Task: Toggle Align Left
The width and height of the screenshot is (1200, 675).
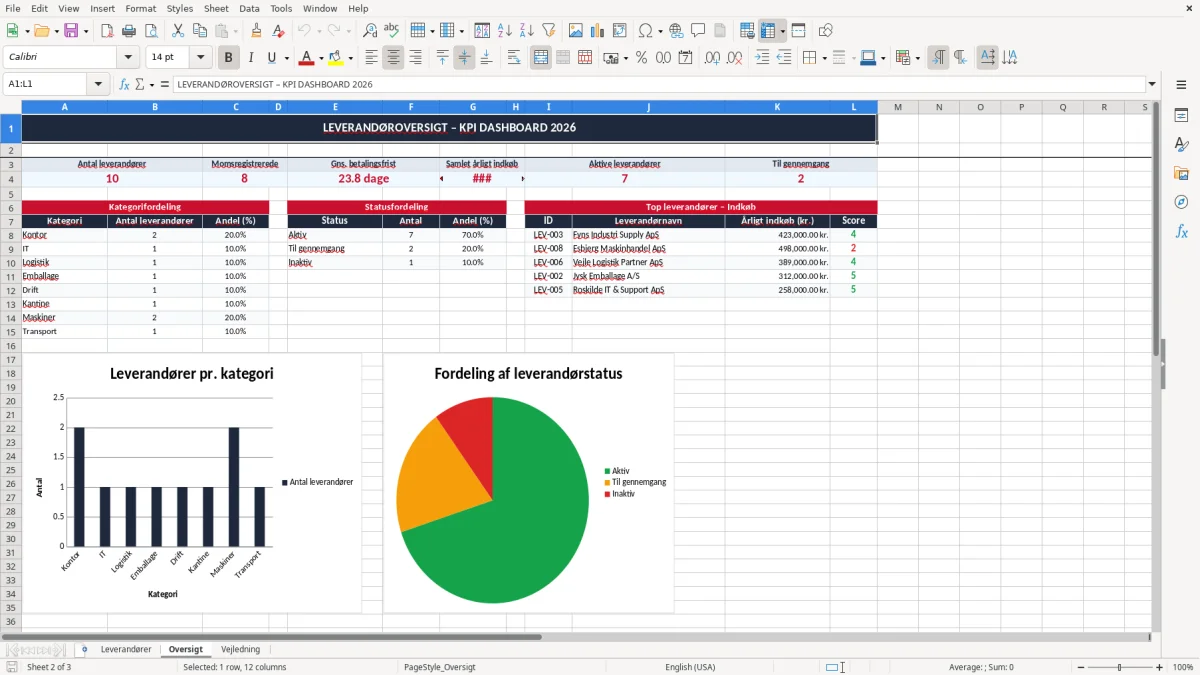Action: [371, 58]
